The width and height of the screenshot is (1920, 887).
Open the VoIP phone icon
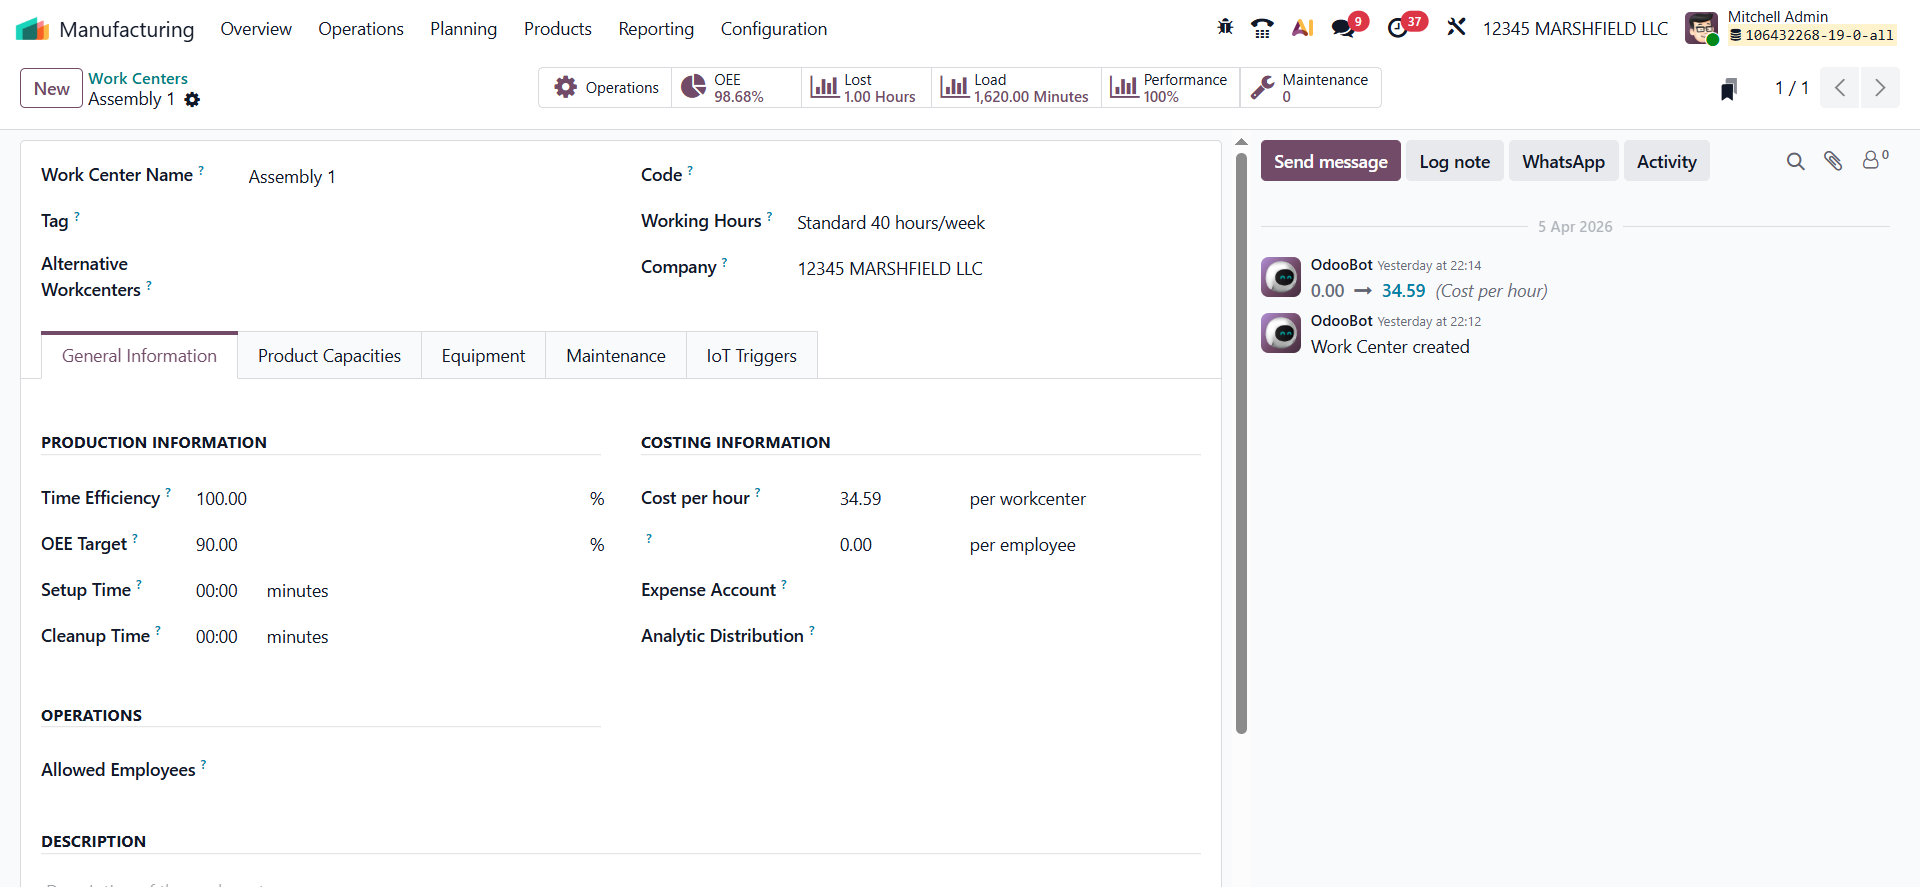tap(1262, 28)
